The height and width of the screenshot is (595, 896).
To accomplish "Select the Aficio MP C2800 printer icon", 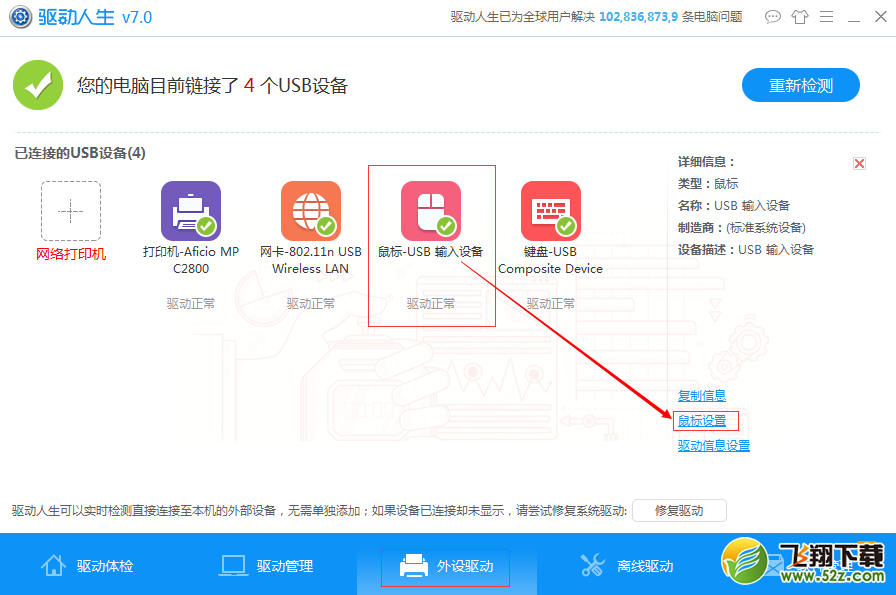I will pyautogui.click(x=191, y=211).
